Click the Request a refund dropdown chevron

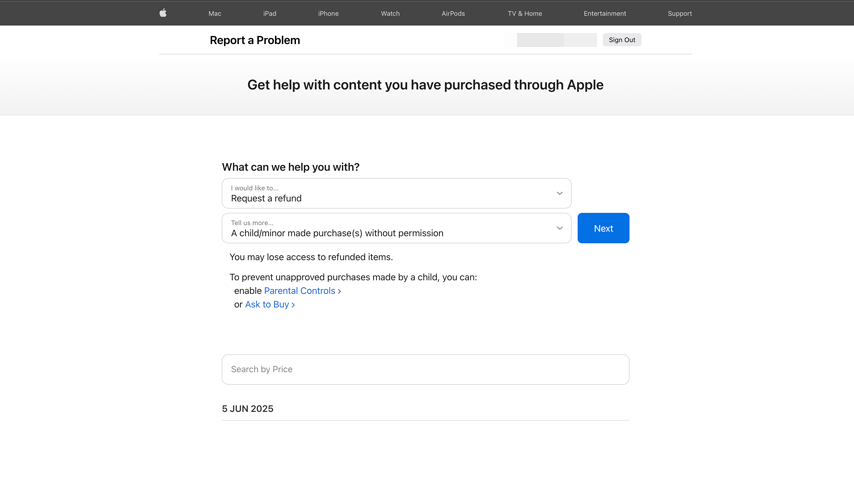[x=559, y=193]
